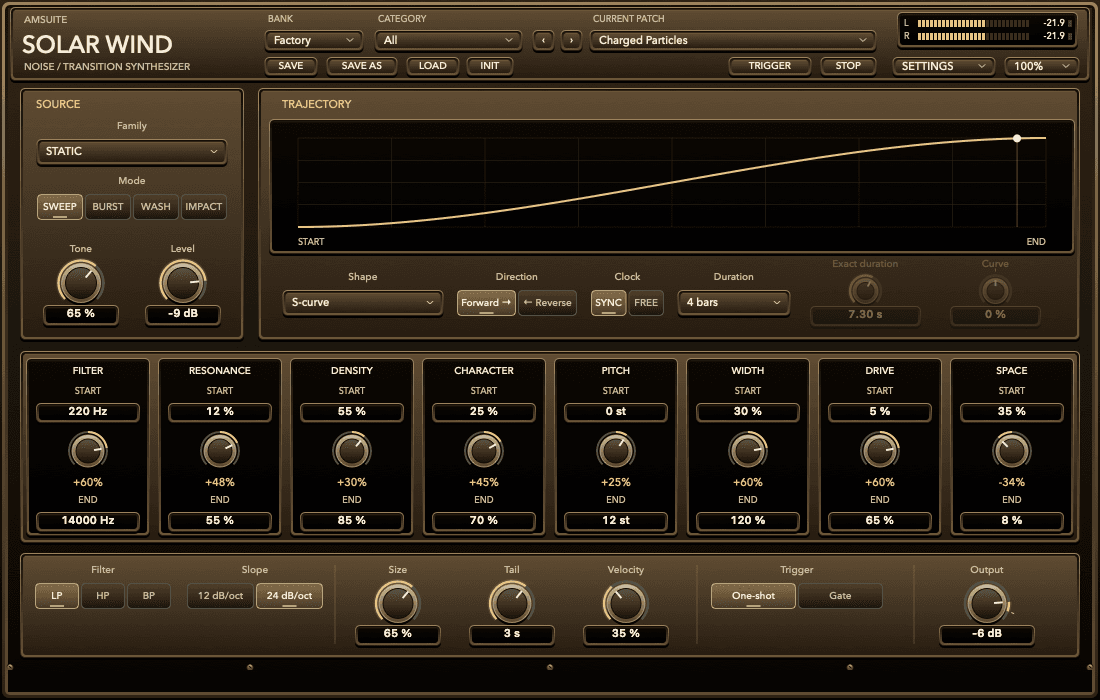The image size is (1100, 700).
Task: Select the WASH mode
Action: coord(156,207)
